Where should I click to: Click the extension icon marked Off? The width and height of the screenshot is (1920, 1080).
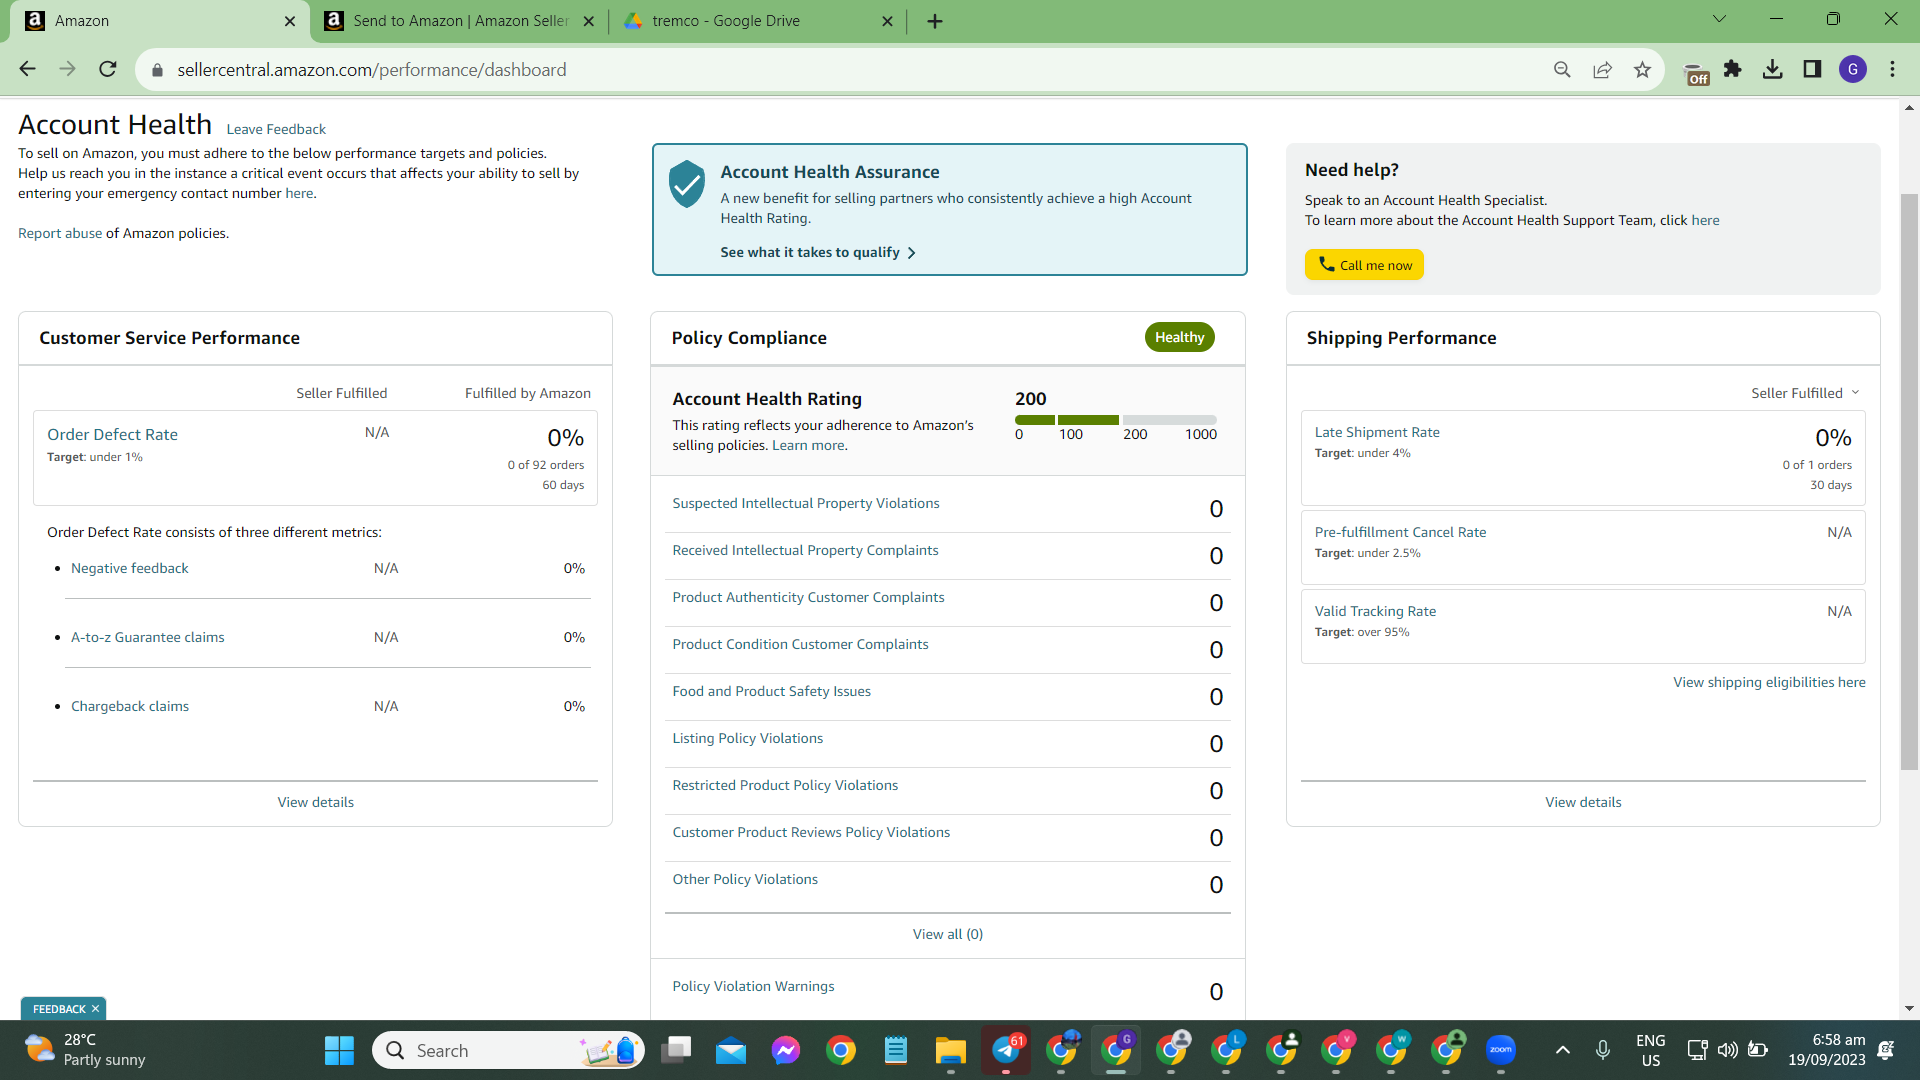[1696, 74]
